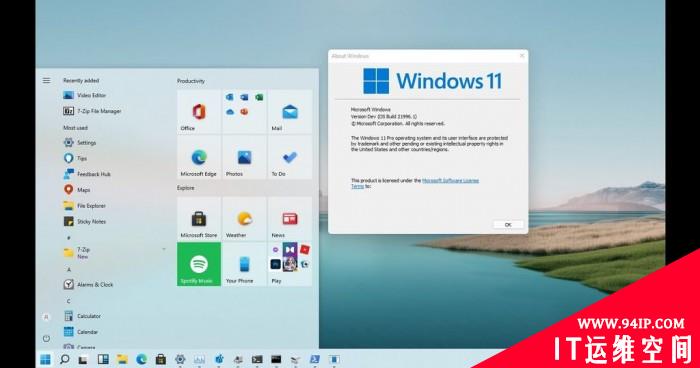700x368 pixels.
Task: Open the Weather tile
Action: click(x=244, y=219)
